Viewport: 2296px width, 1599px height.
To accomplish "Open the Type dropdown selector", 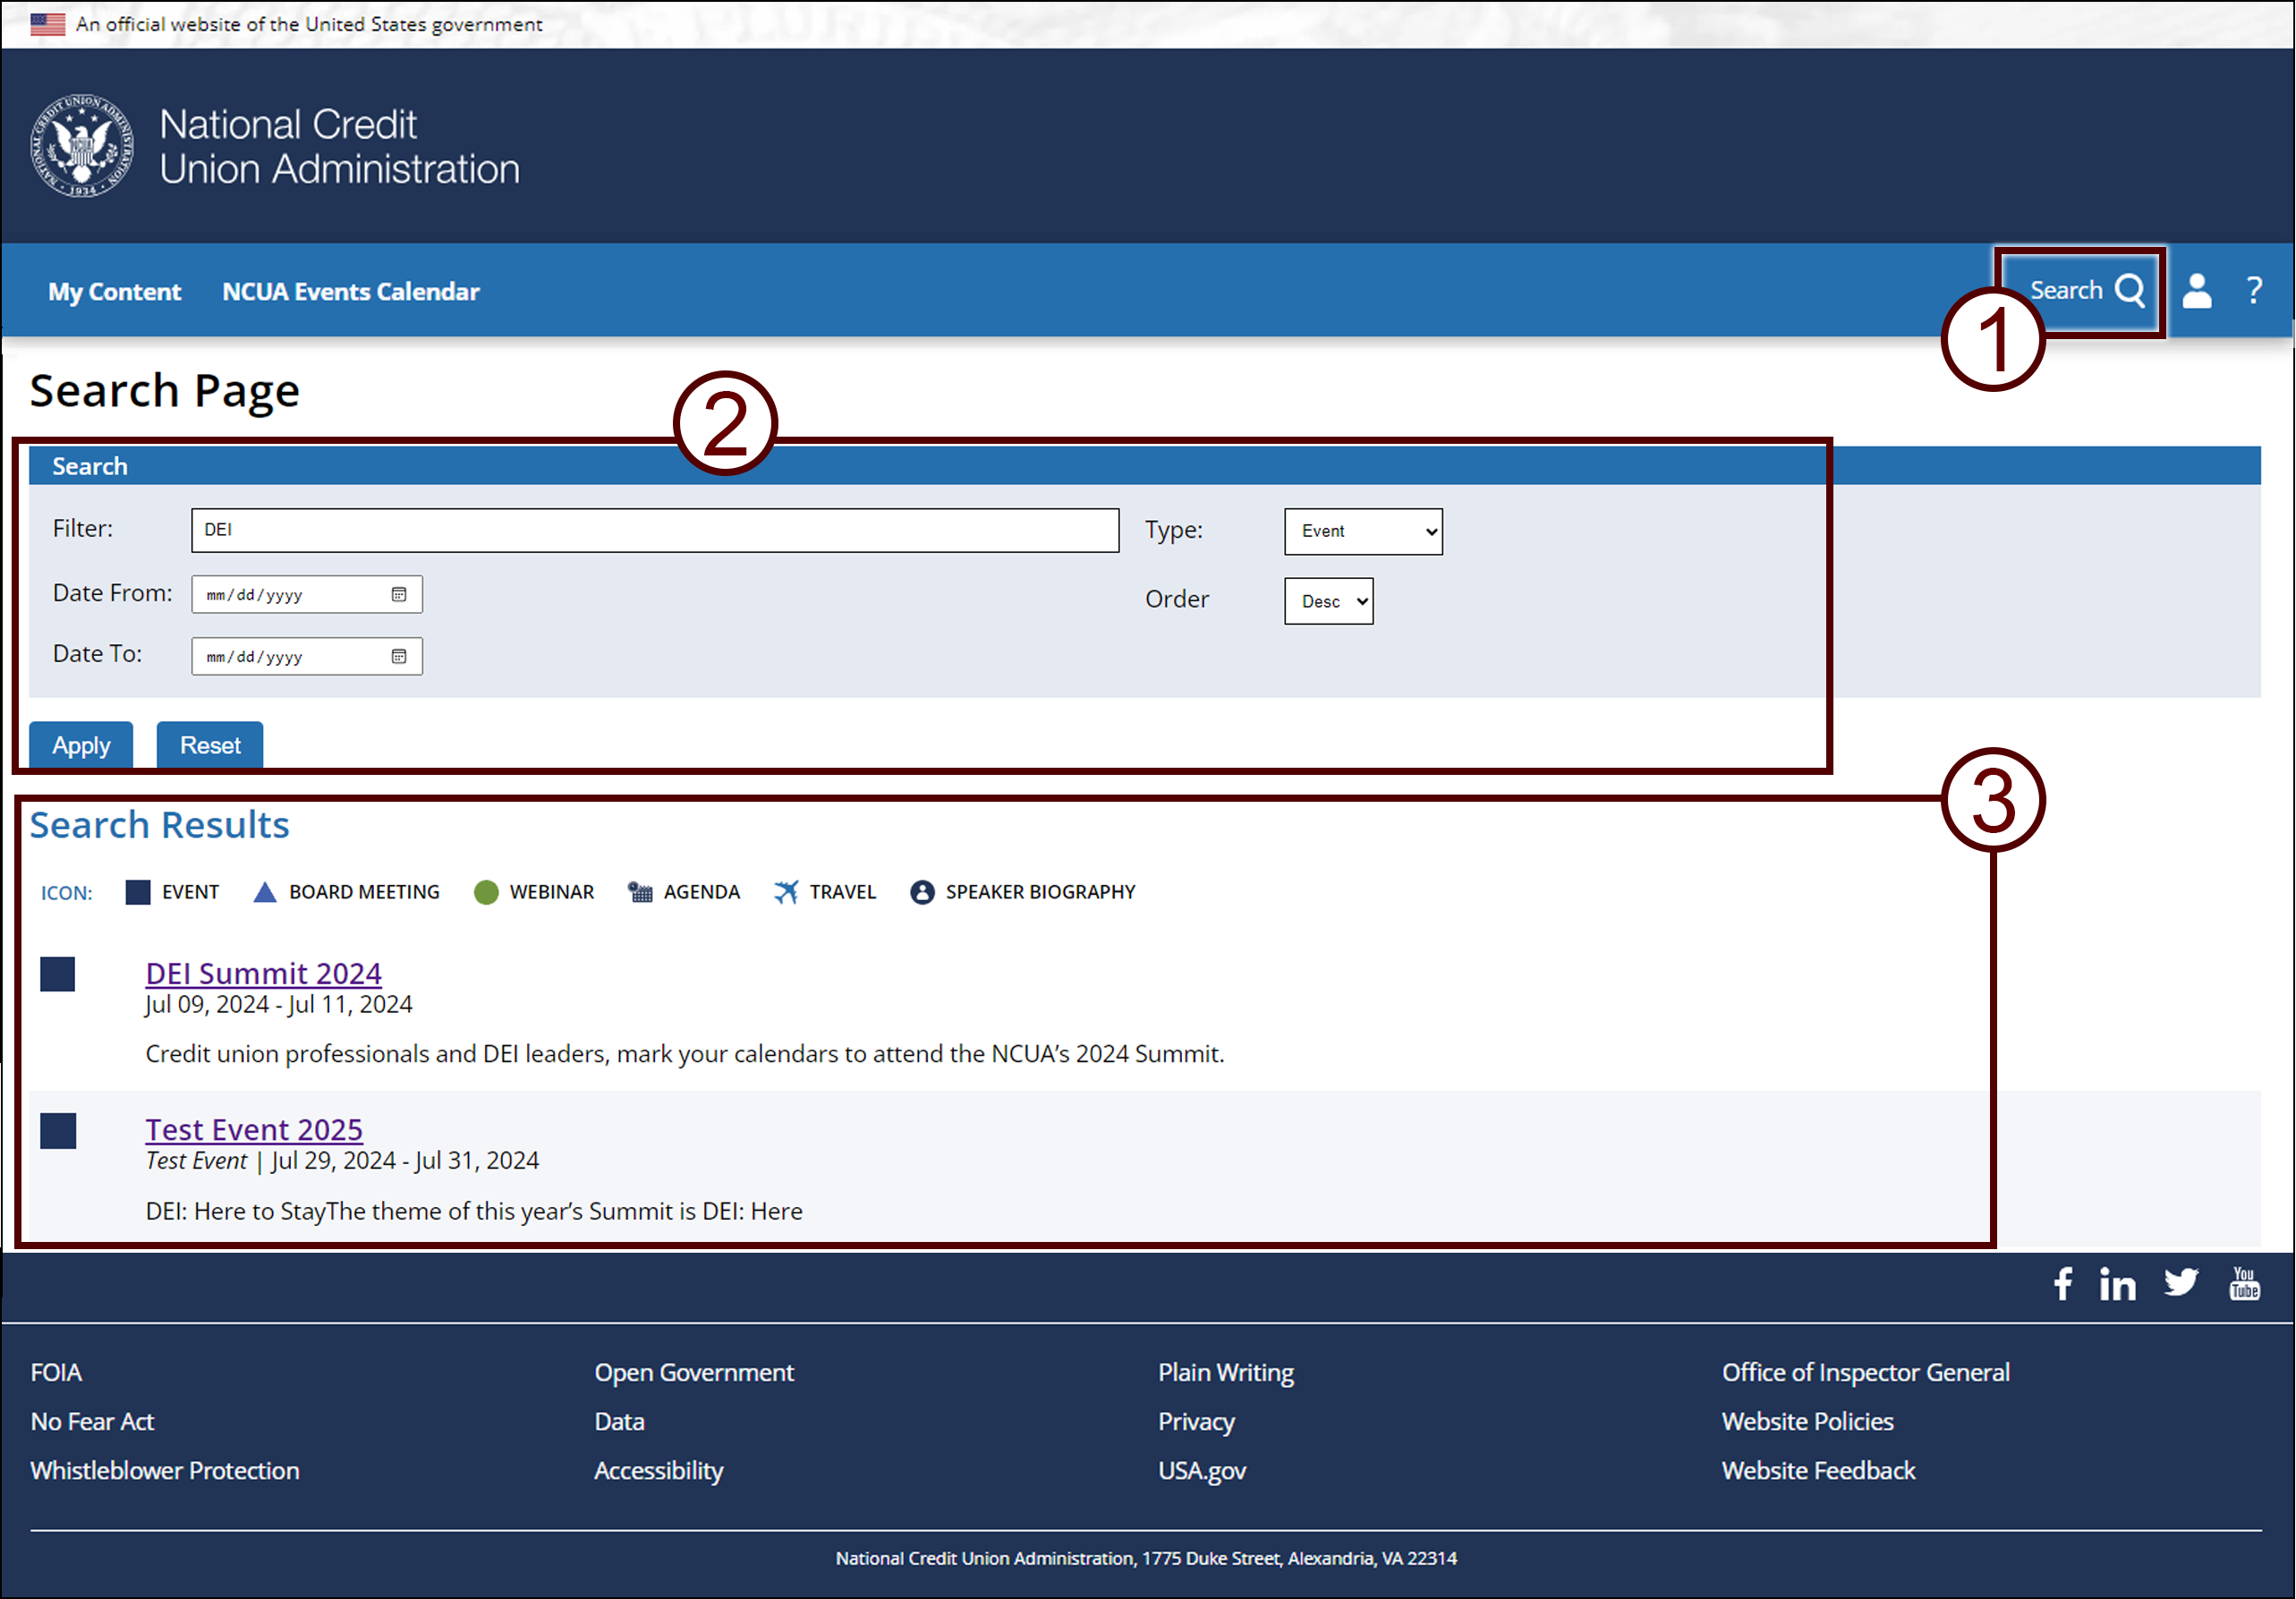I will pos(1361,531).
